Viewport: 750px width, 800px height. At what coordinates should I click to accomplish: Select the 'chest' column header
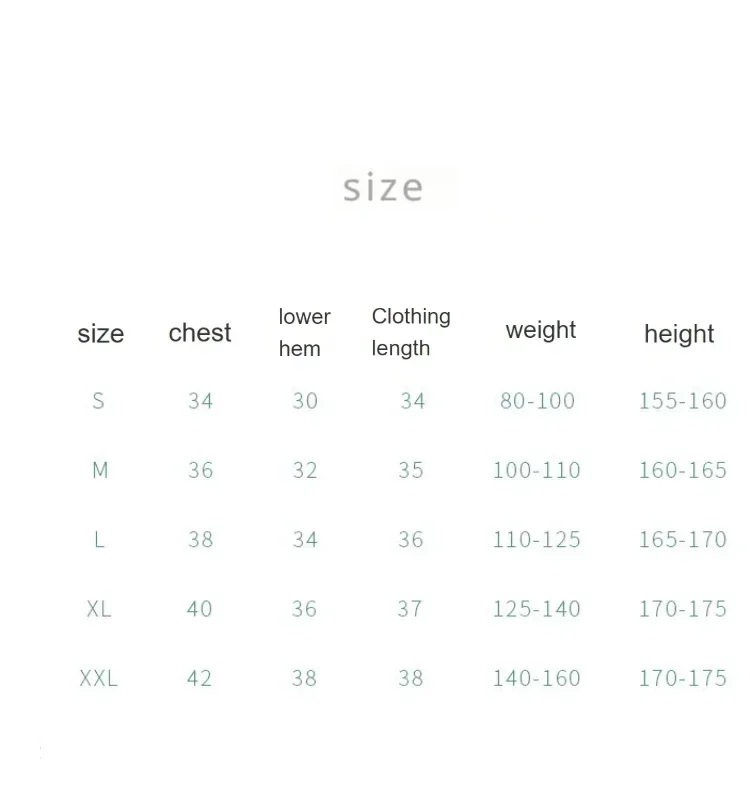pos(200,333)
